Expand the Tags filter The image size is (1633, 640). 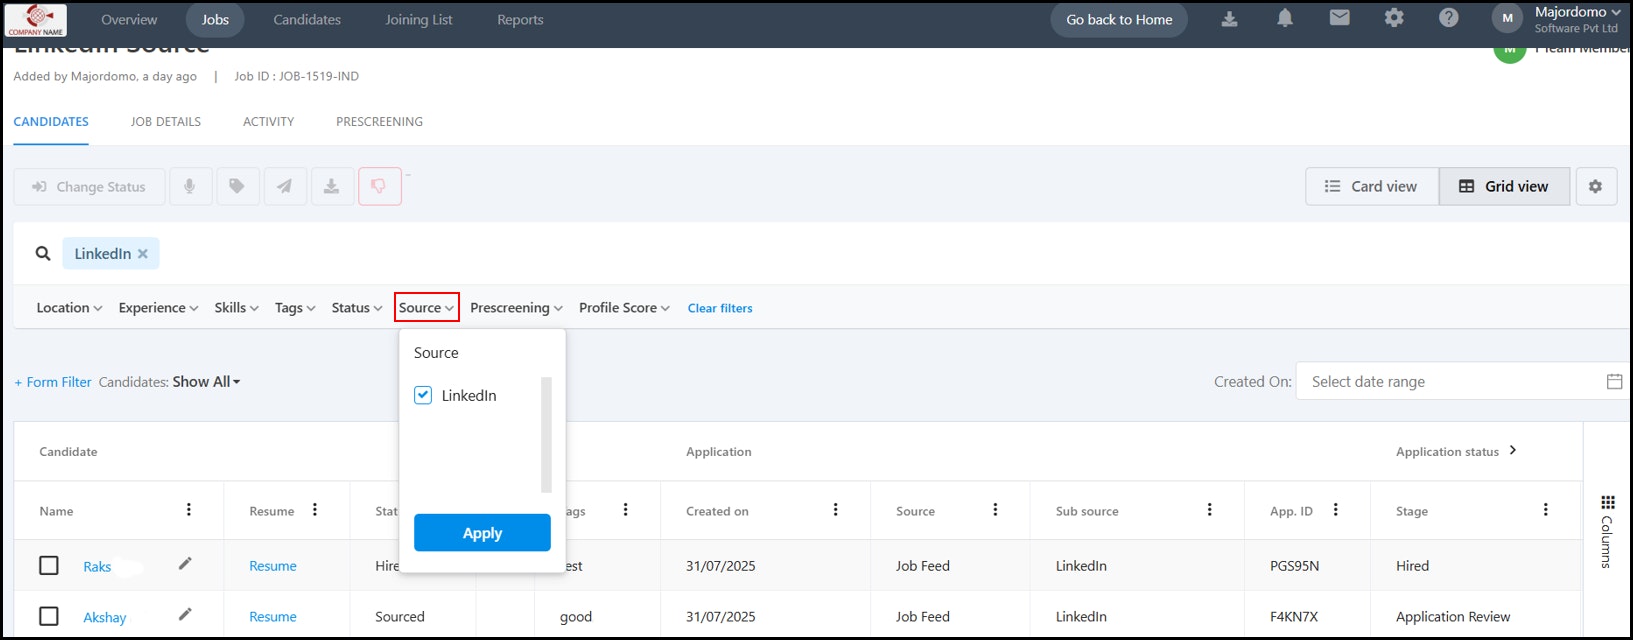coord(295,308)
